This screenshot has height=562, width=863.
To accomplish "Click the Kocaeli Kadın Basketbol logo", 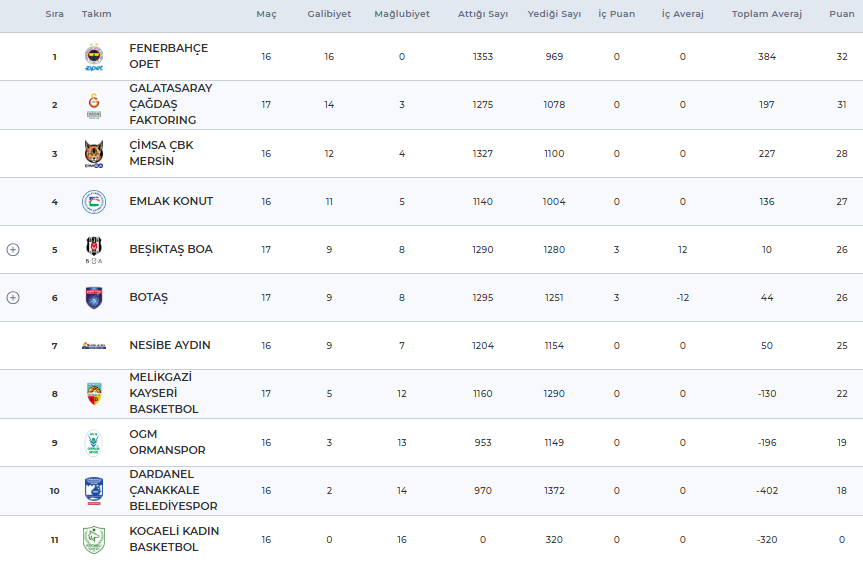I will (x=94, y=540).
